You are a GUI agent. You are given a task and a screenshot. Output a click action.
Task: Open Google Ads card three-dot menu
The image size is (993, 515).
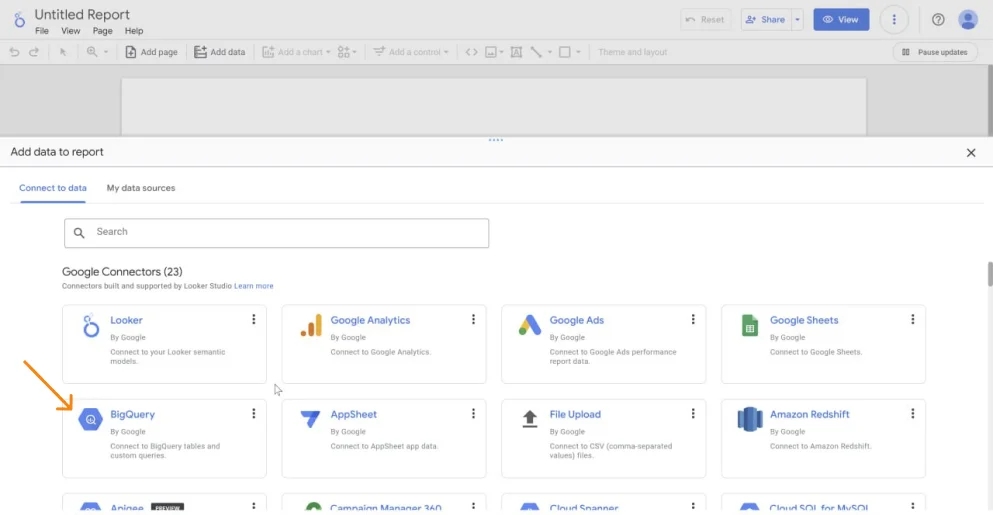[693, 319]
